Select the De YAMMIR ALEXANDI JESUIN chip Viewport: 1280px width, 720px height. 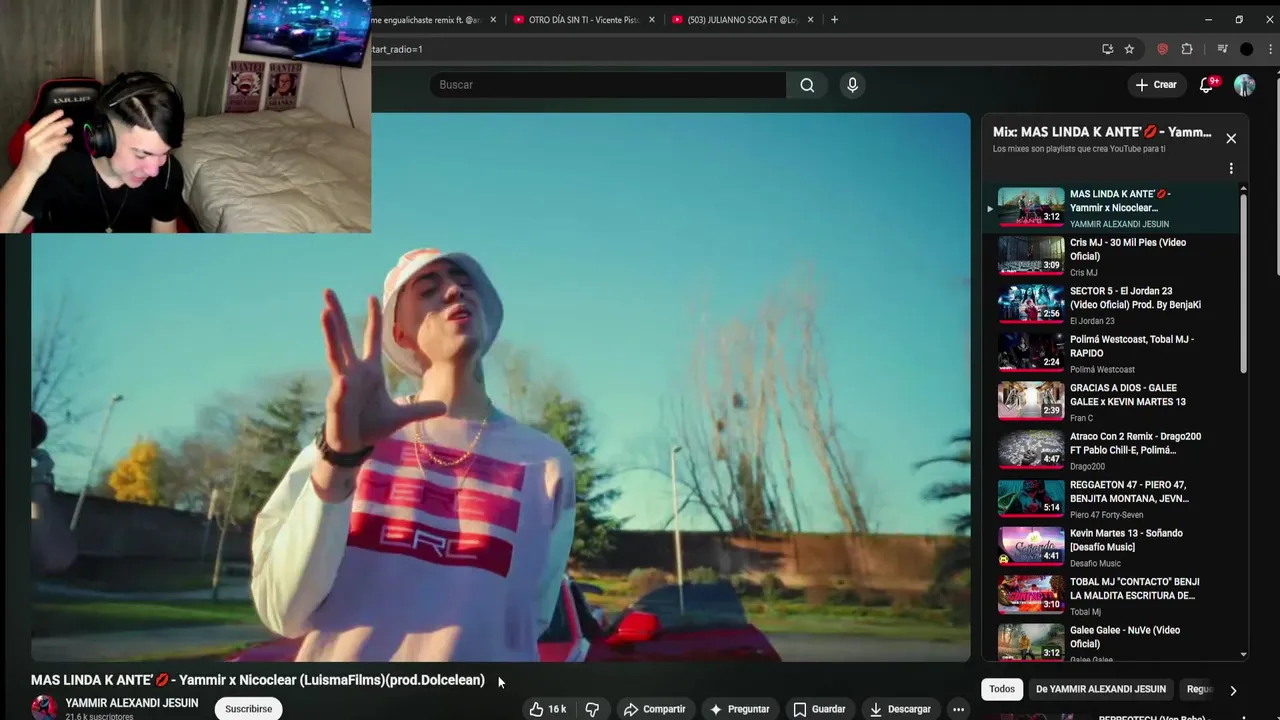click(1101, 689)
